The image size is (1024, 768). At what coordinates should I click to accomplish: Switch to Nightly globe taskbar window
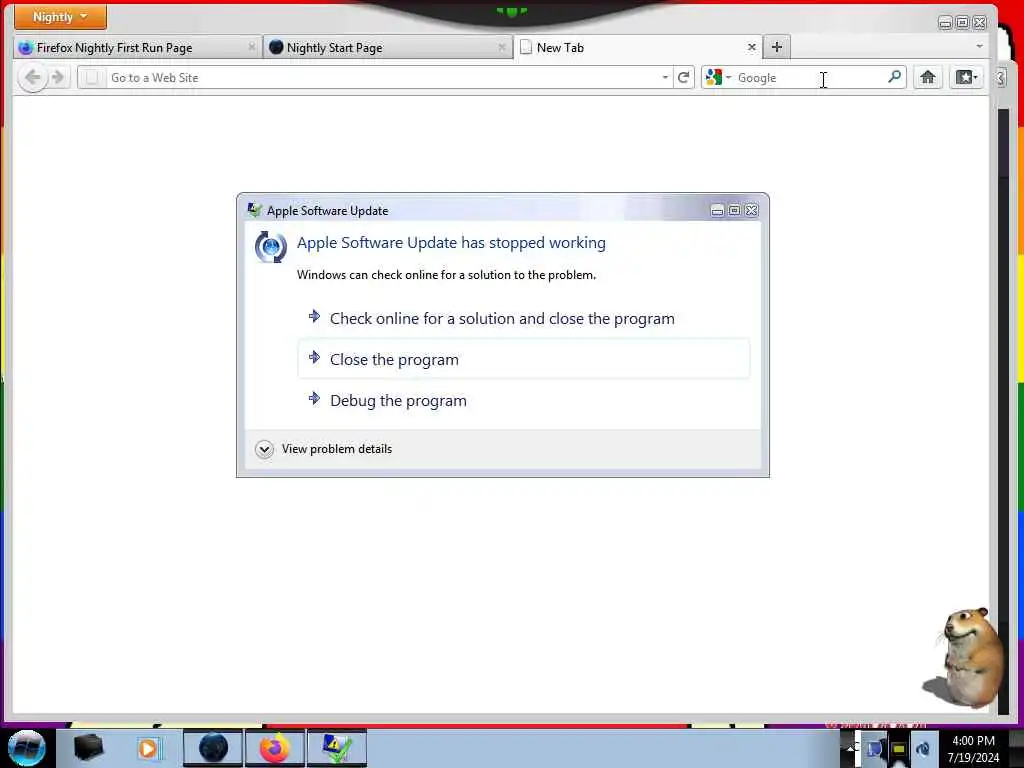coord(213,748)
